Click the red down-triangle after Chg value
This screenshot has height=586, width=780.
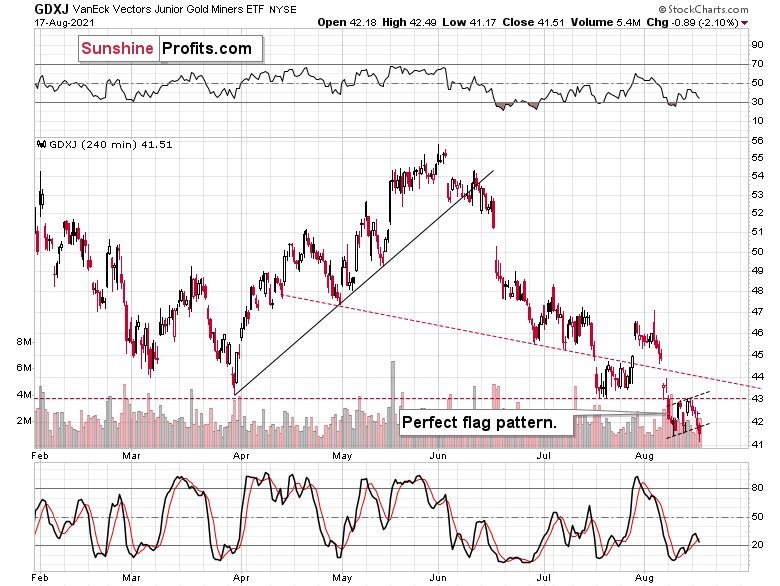pos(745,23)
